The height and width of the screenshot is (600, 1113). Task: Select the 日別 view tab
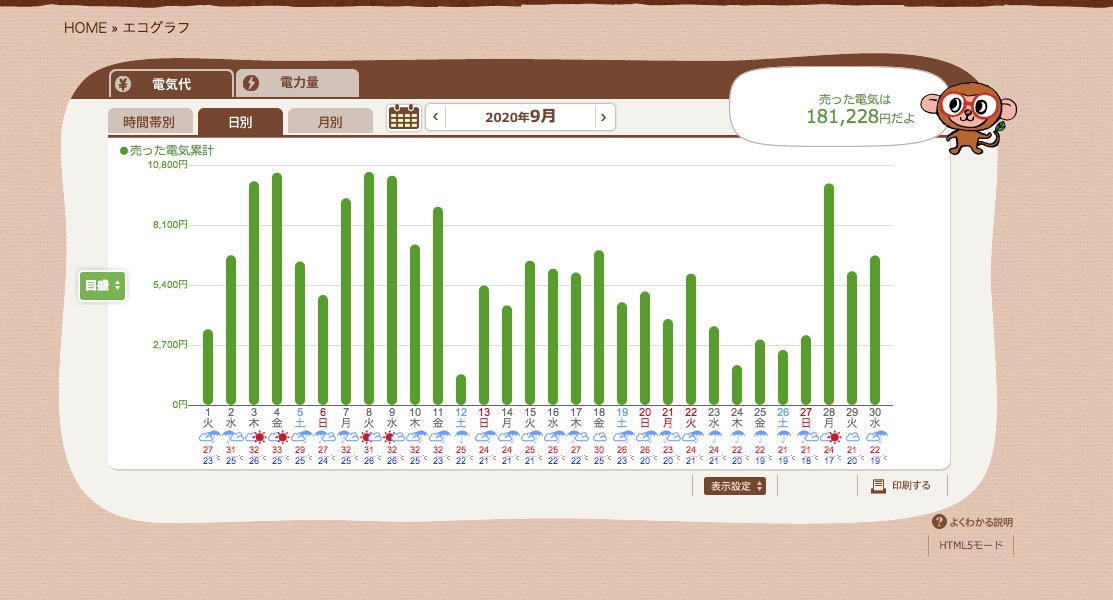click(x=240, y=121)
